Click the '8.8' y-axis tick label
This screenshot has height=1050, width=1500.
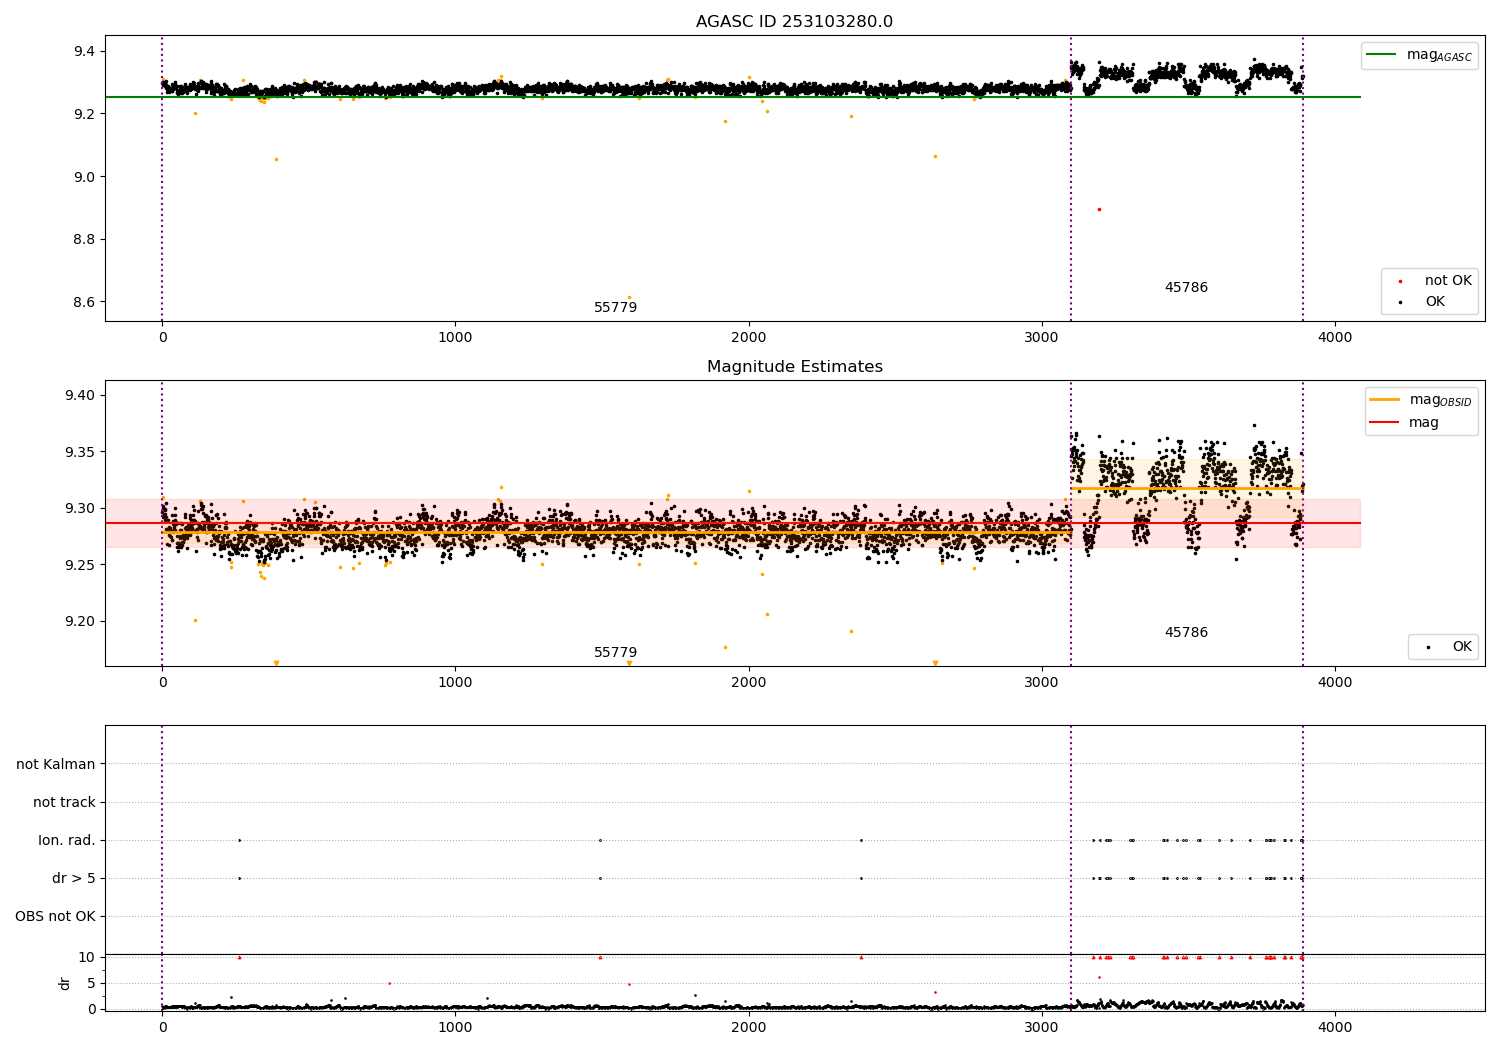point(84,240)
